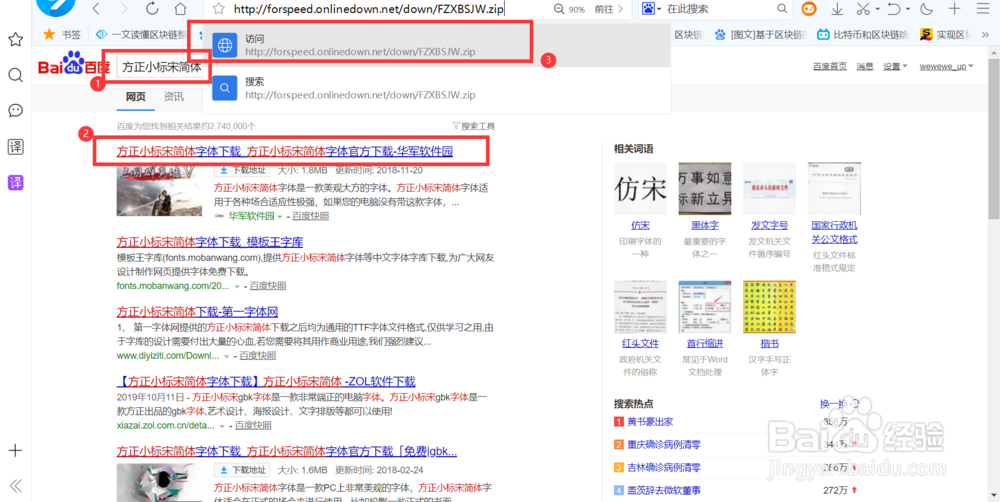This screenshot has height=502, width=1000.
Task: Click the undo closed-tab icon
Action: pos(894,9)
